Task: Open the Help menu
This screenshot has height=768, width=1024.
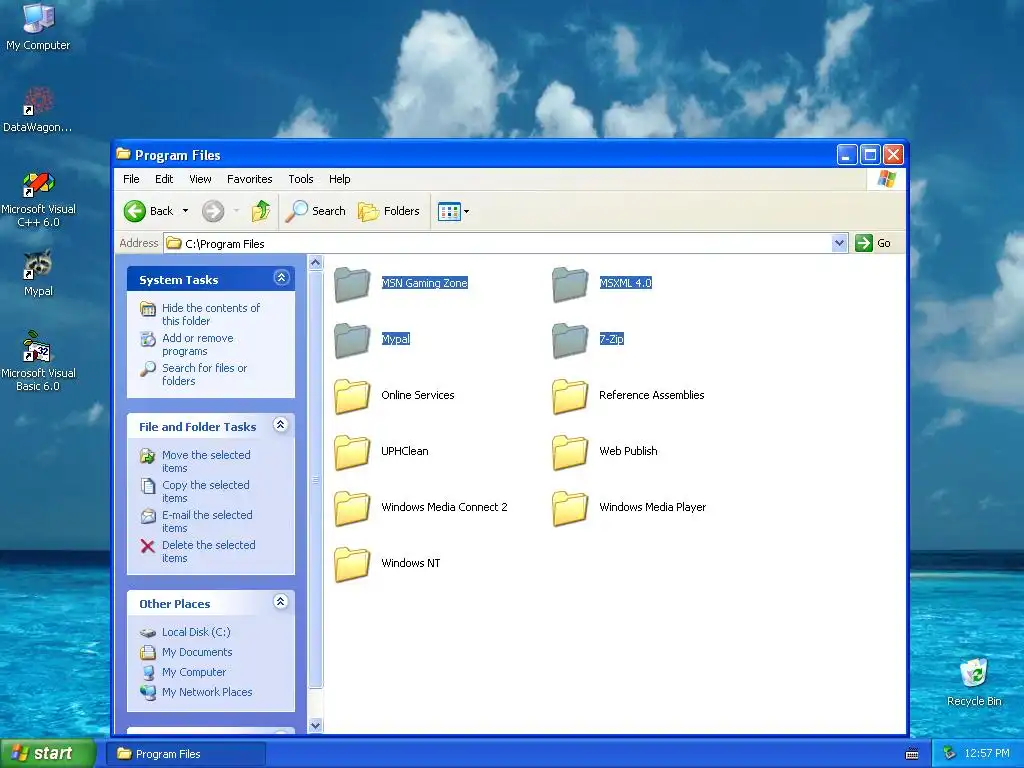Action: [x=339, y=179]
